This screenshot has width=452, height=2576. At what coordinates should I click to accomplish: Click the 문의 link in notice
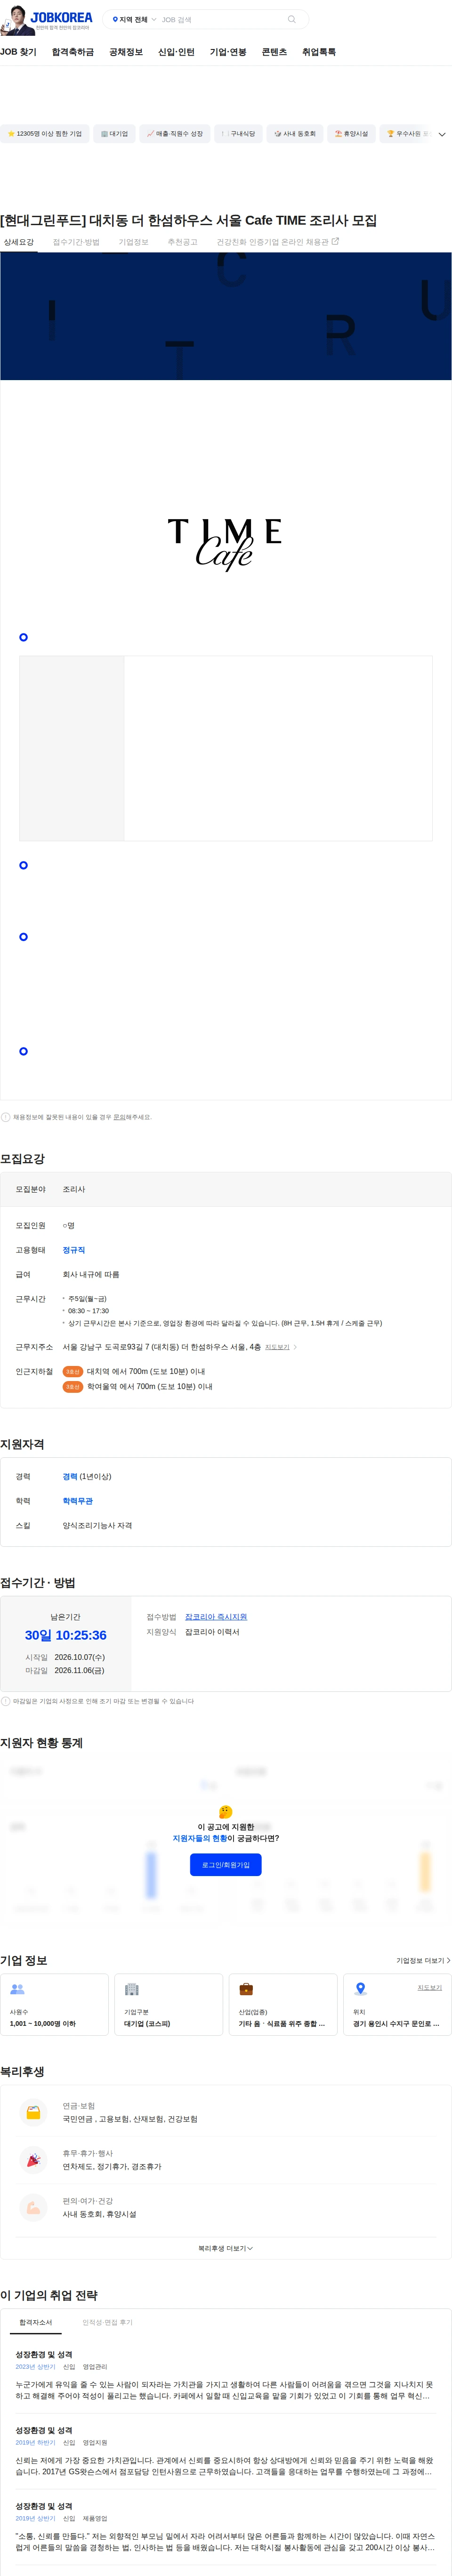119,1117
